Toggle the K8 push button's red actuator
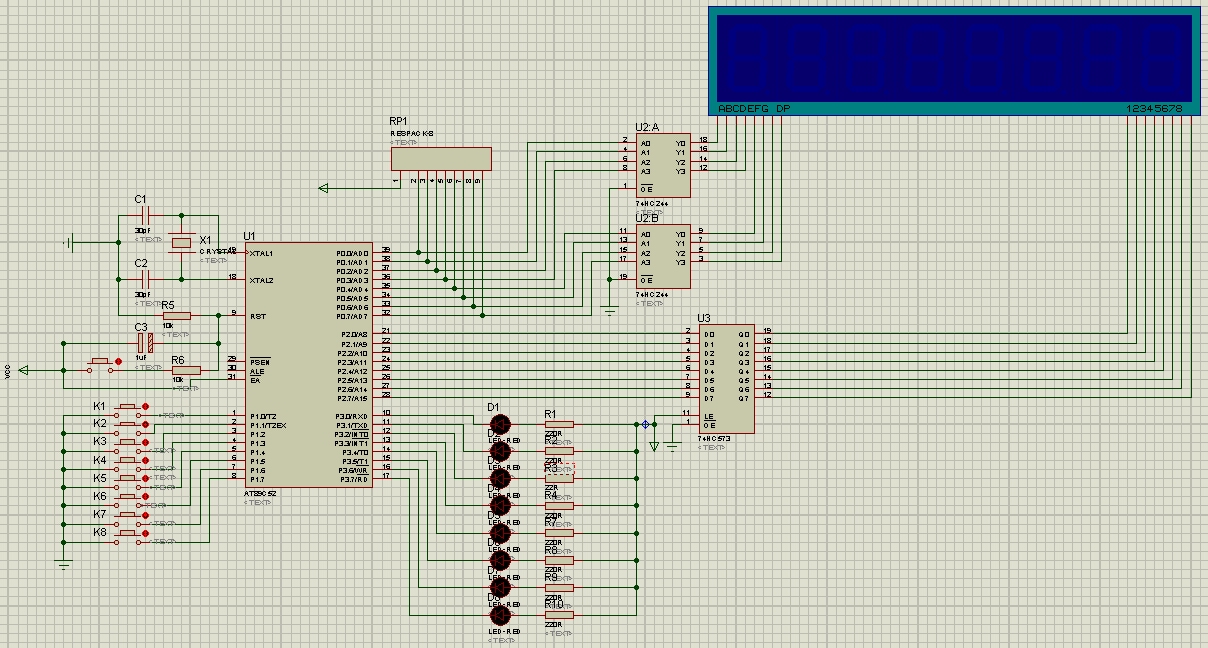This screenshot has width=1208, height=648. point(147,534)
